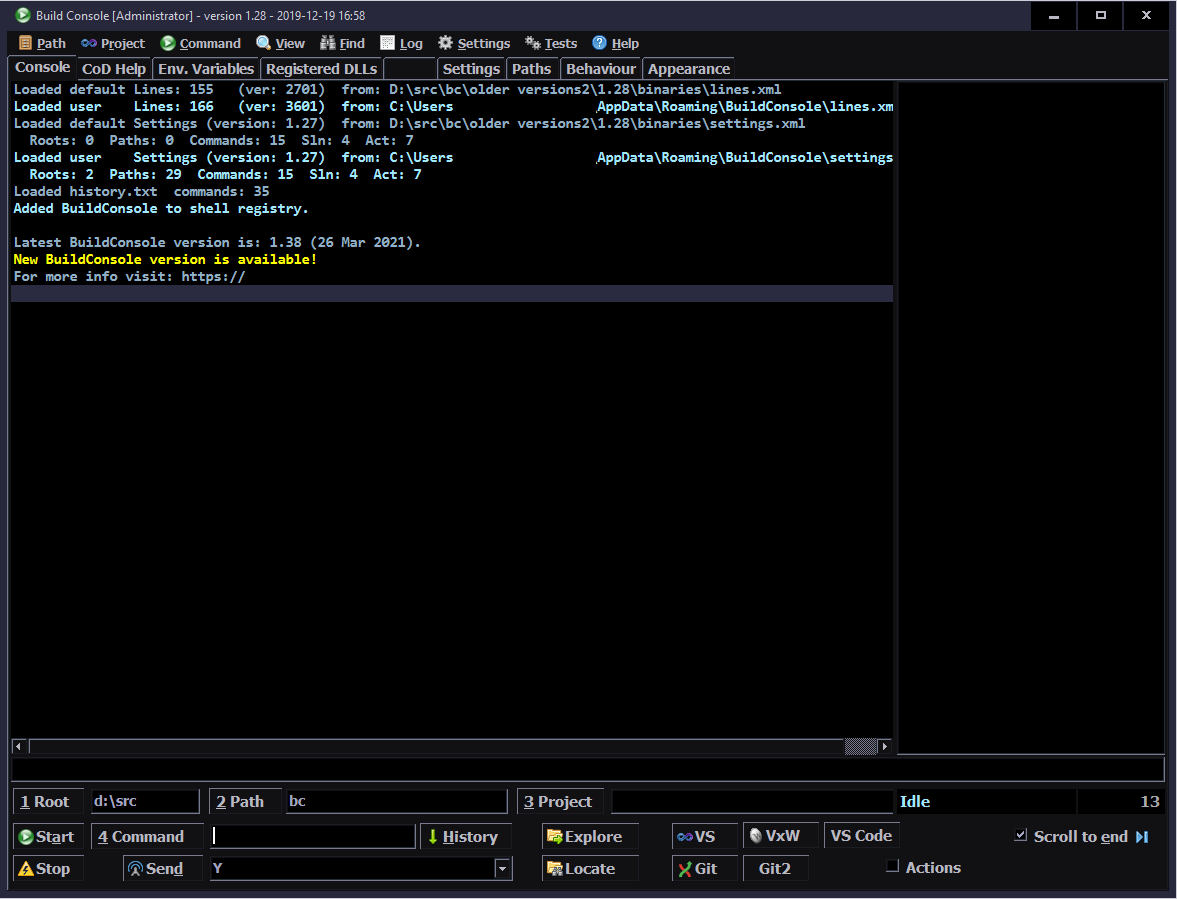Viewport: 1177px width, 899px height.
Task: Click the Git2 button
Action: click(775, 868)
